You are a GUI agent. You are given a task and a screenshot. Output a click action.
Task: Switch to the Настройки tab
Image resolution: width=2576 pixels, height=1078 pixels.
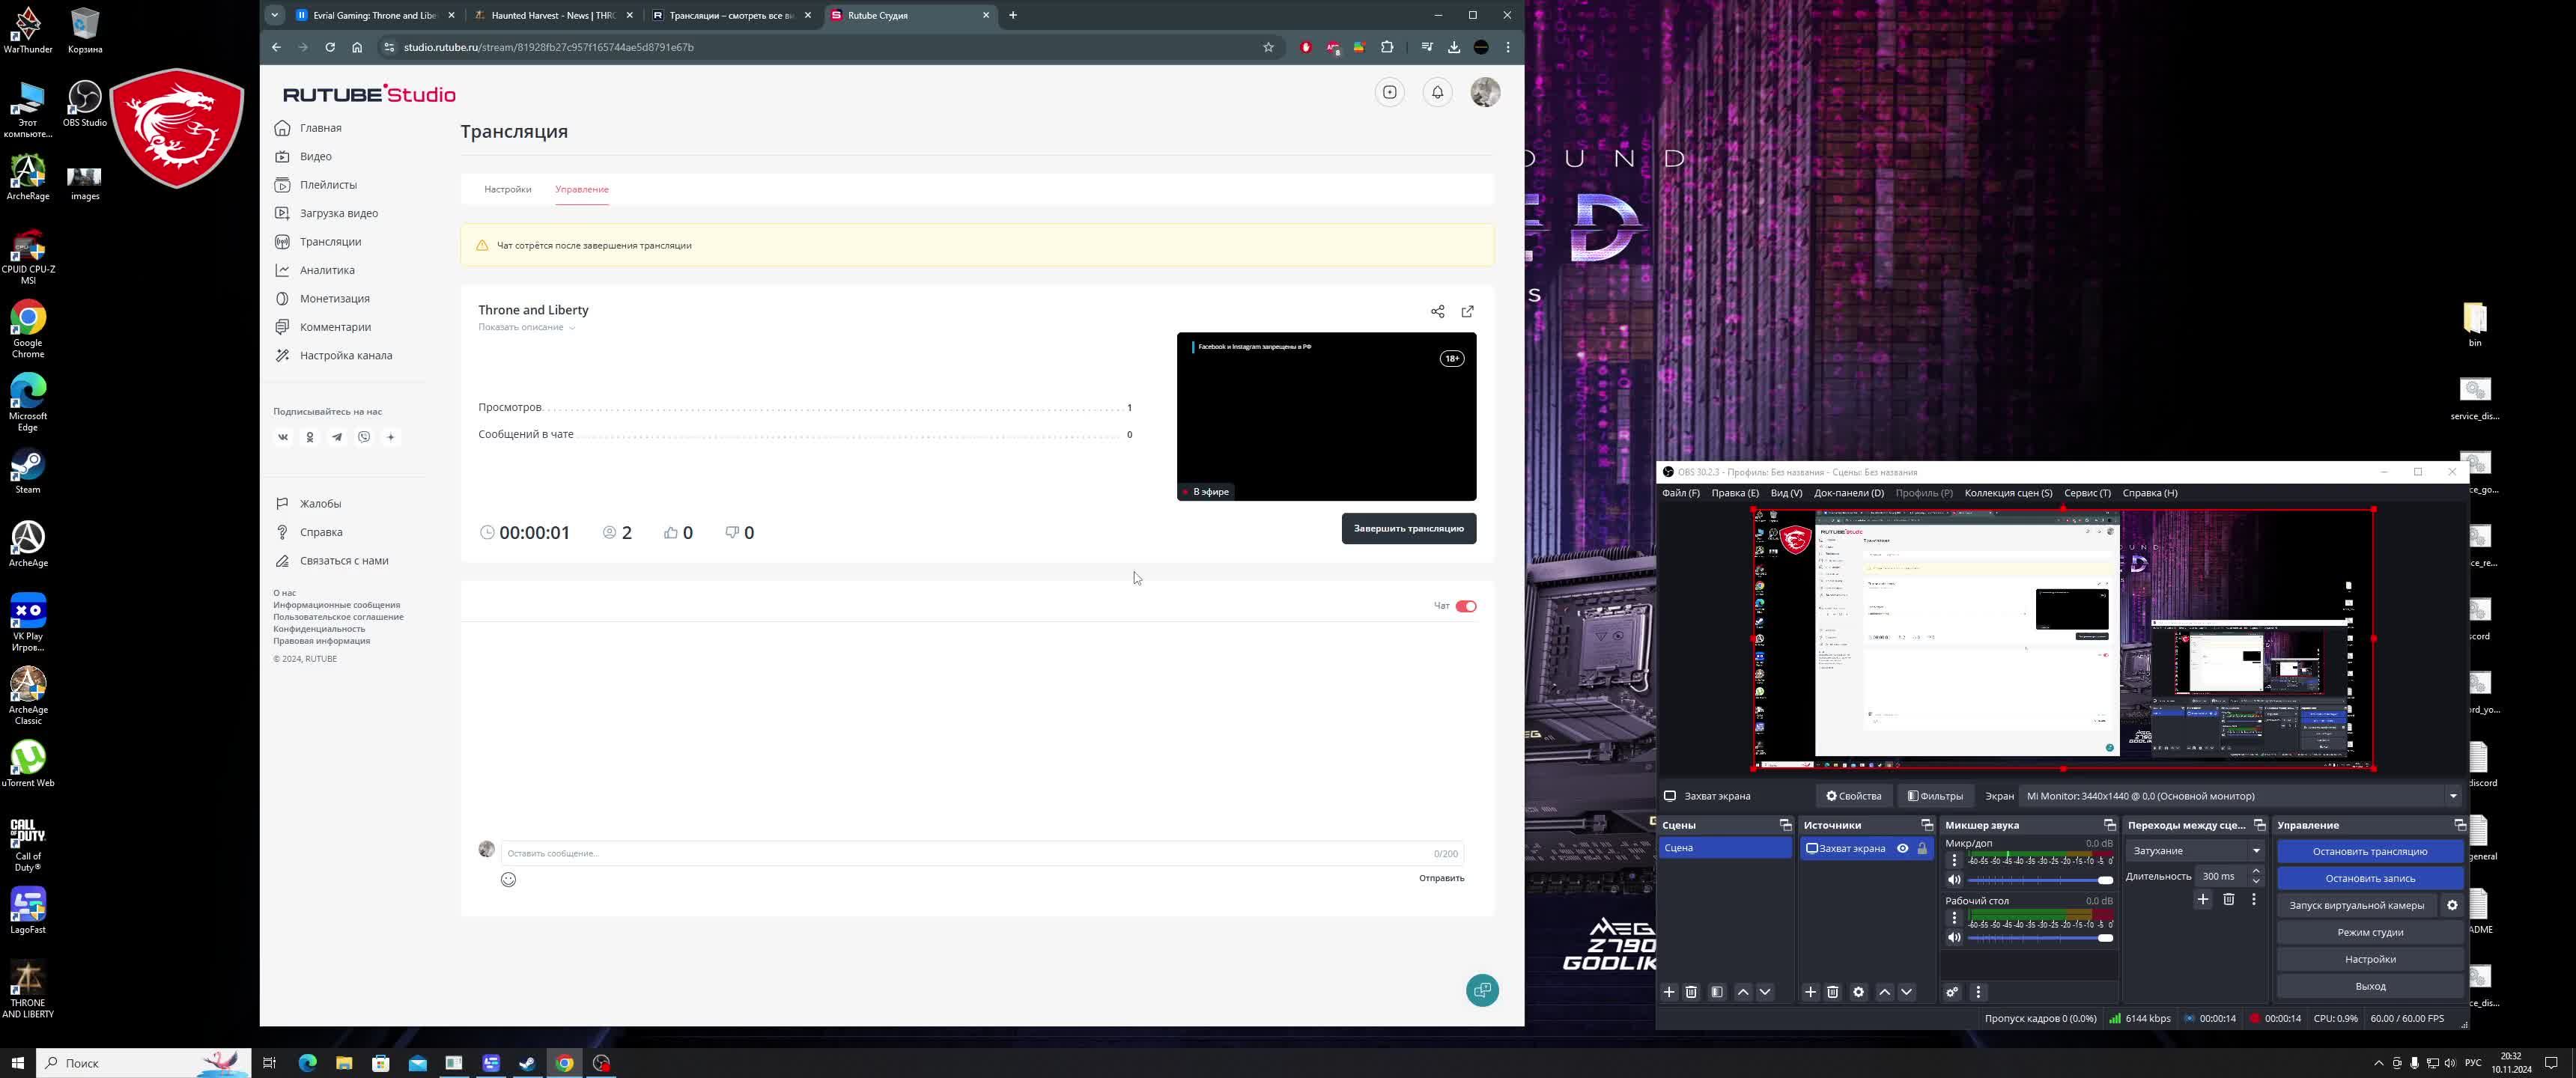[x=507, y=189]
